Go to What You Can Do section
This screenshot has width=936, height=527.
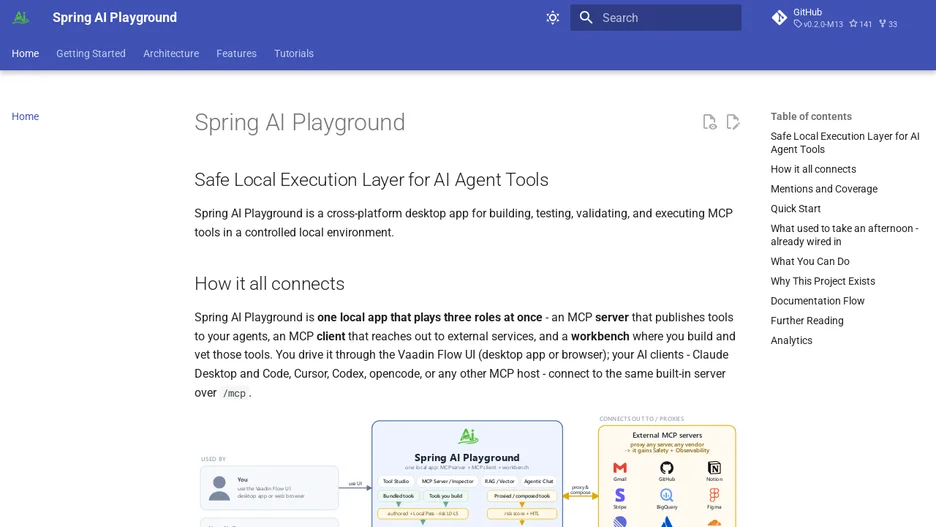coord(809,261)
